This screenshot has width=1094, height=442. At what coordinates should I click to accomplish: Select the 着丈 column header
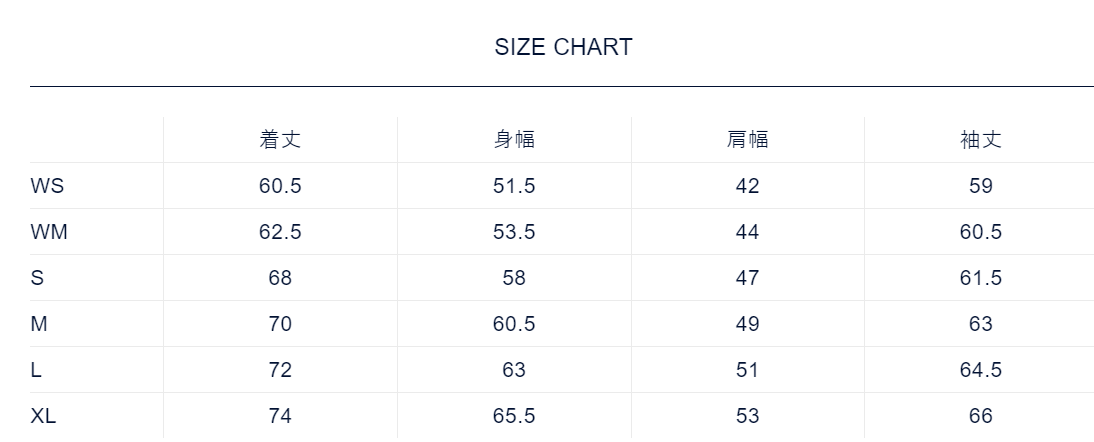coord(280,140)
